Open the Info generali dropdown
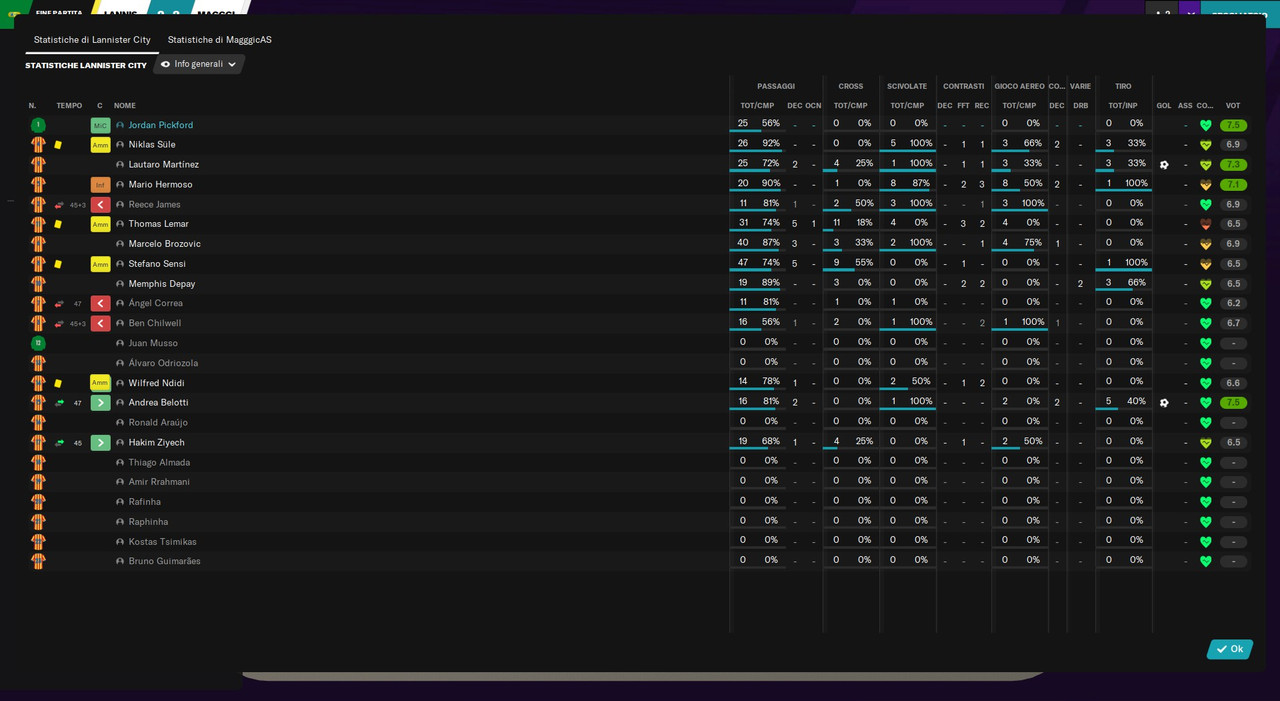 coord(199,64)
